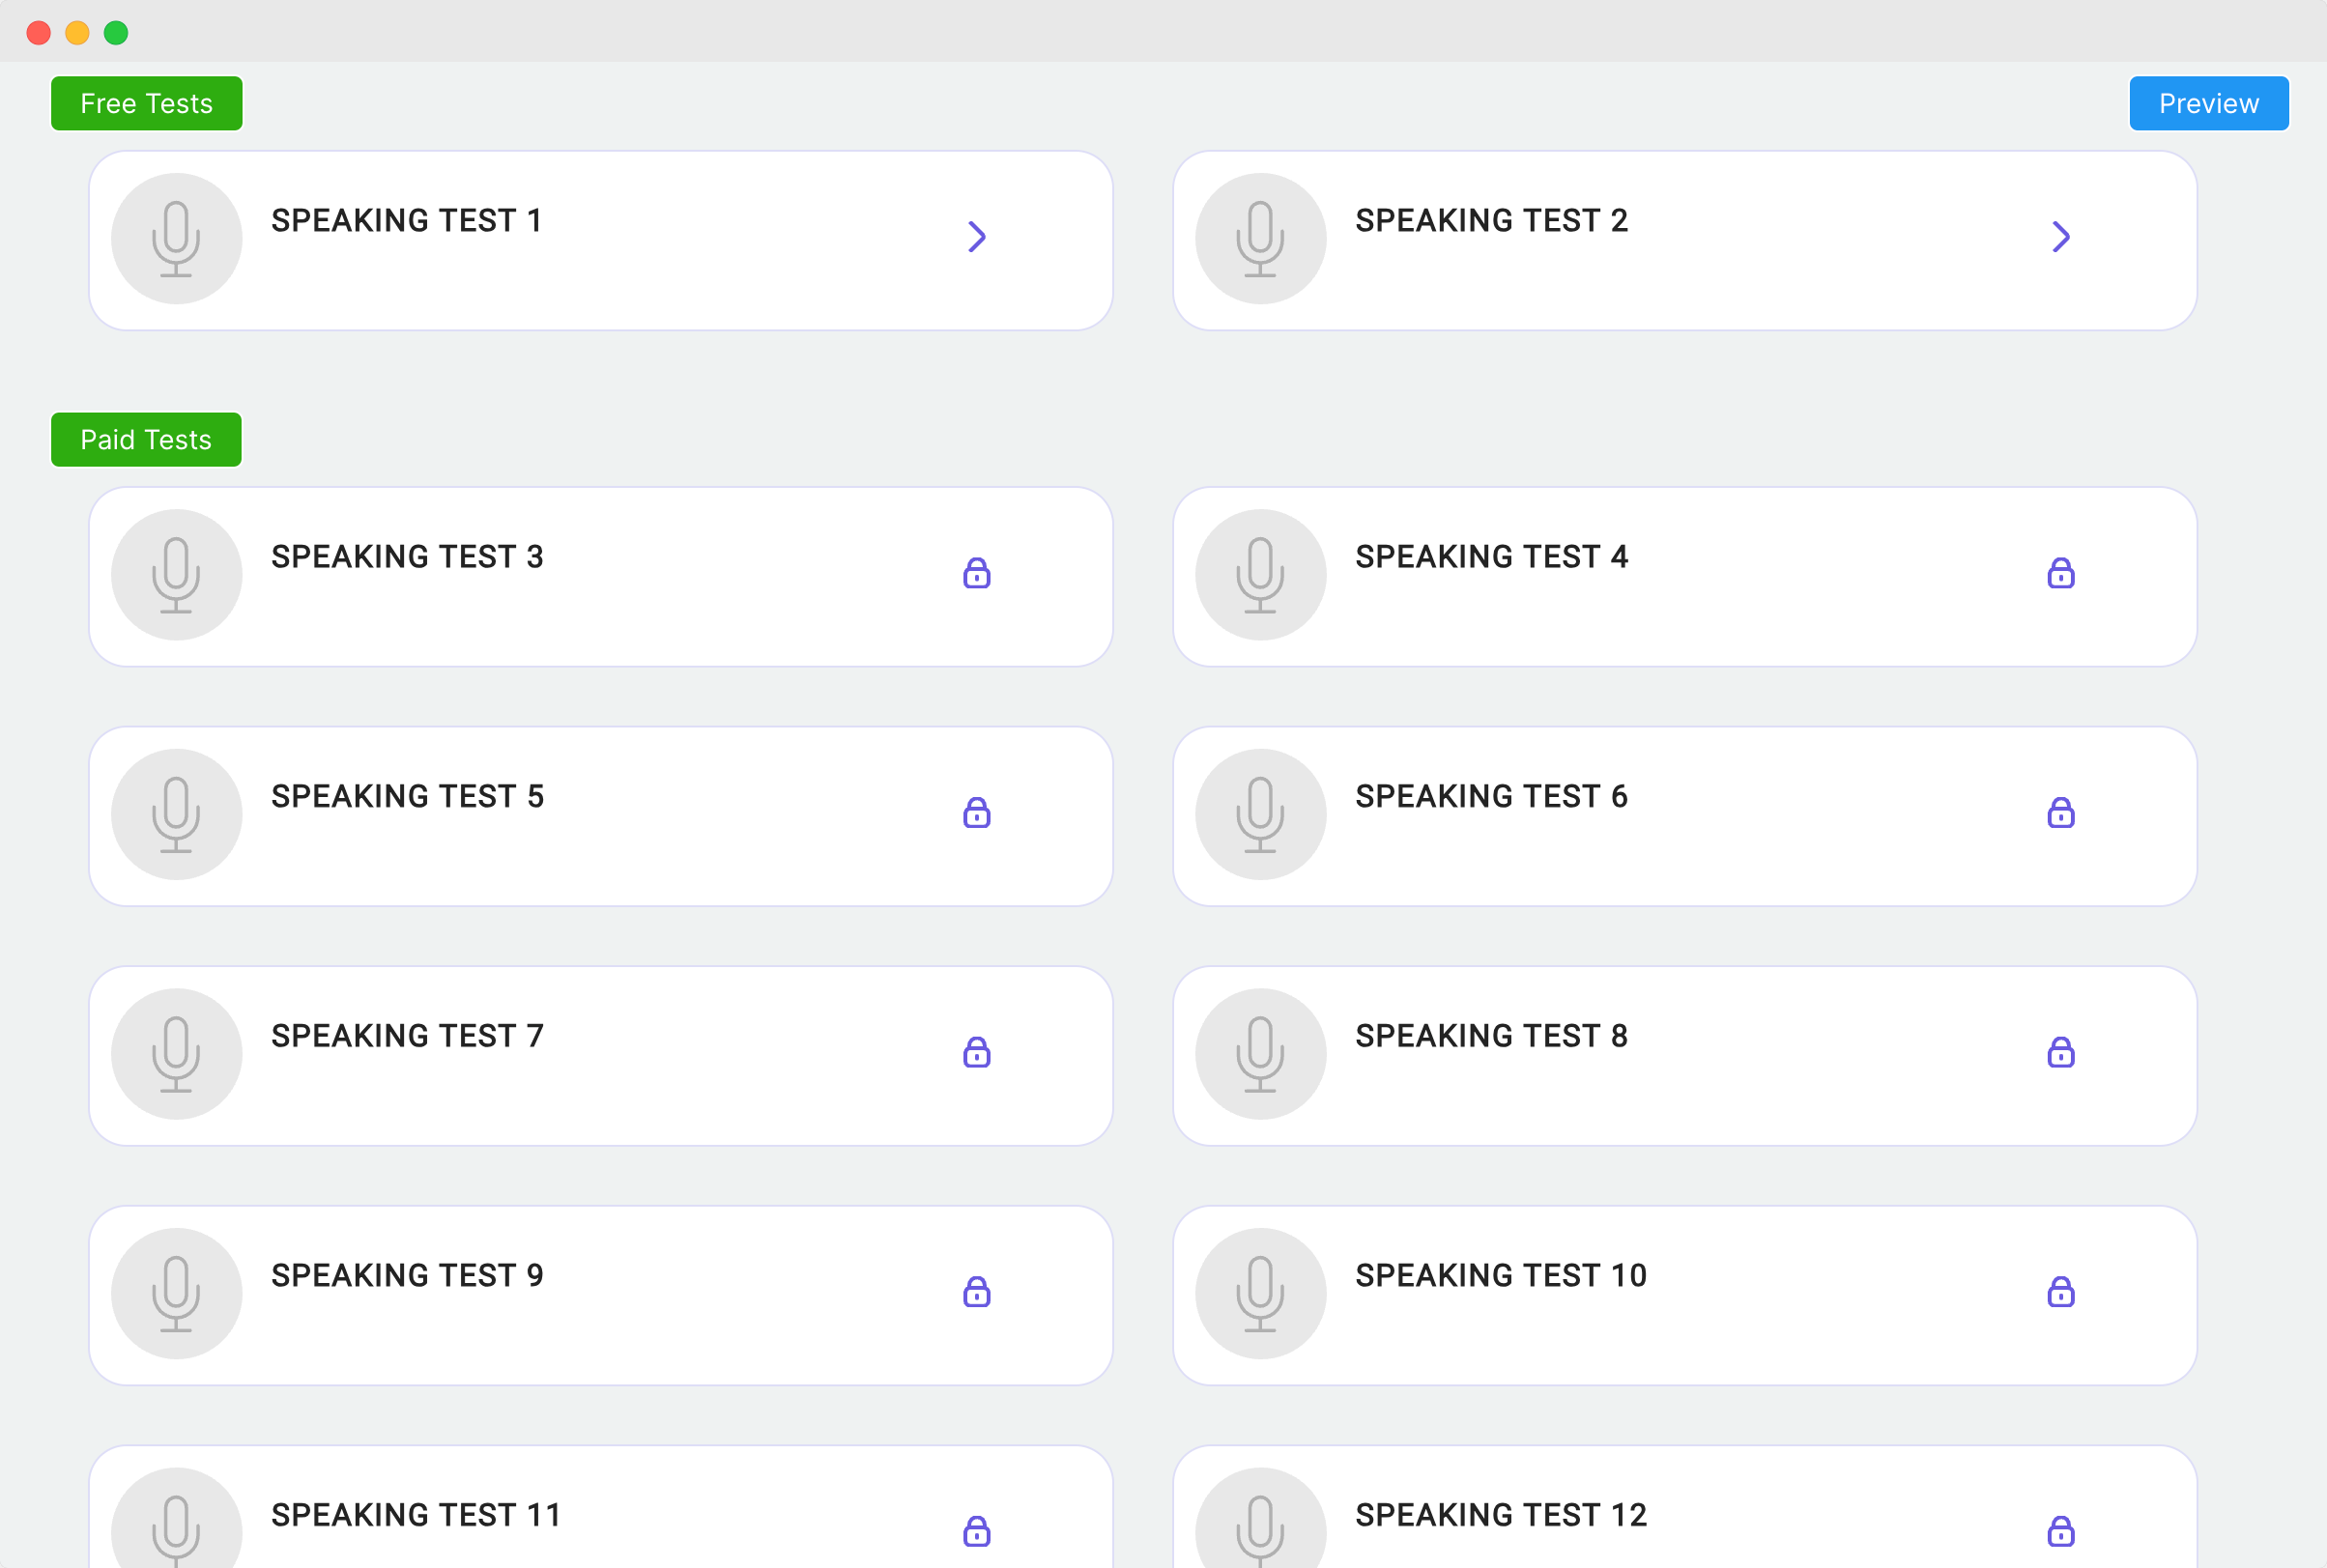This screenshot has width=2327, height=1568.
Task: Click the lock icon on Speaking Test 12
Action: [x=2060, y=1531]
